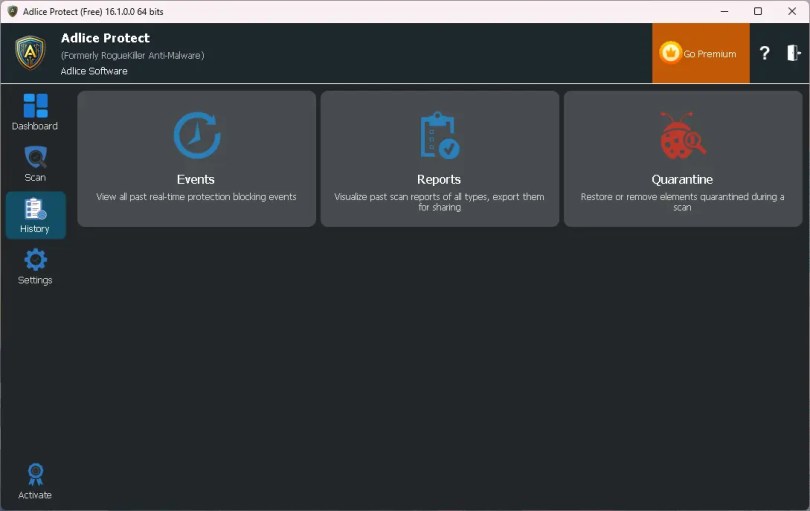Open the Dashboard section in the sidebar
The height and width of the screenshot is (511, 810).
[35, 112]
